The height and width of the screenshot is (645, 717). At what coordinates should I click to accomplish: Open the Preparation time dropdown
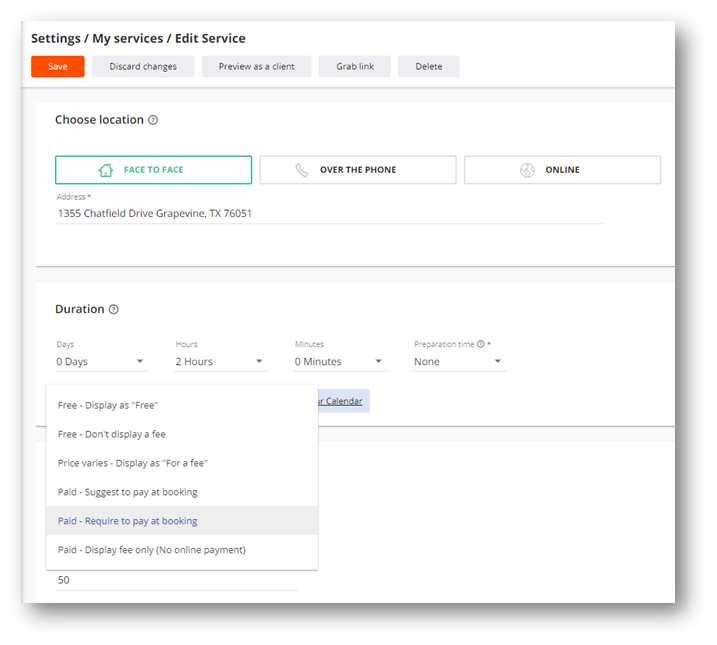point(459,362)
